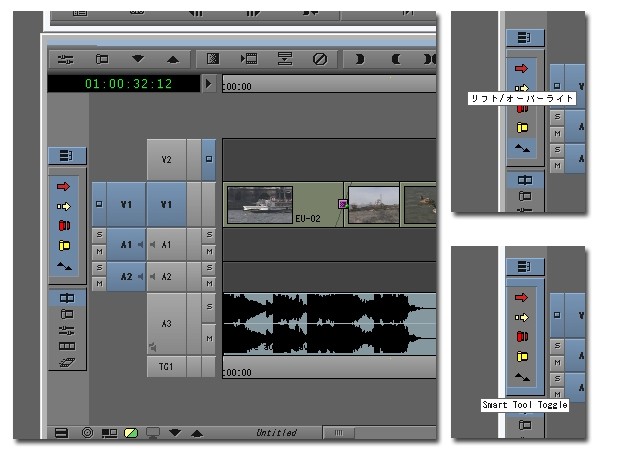Solo record track A2 with S button

[209, 268]
